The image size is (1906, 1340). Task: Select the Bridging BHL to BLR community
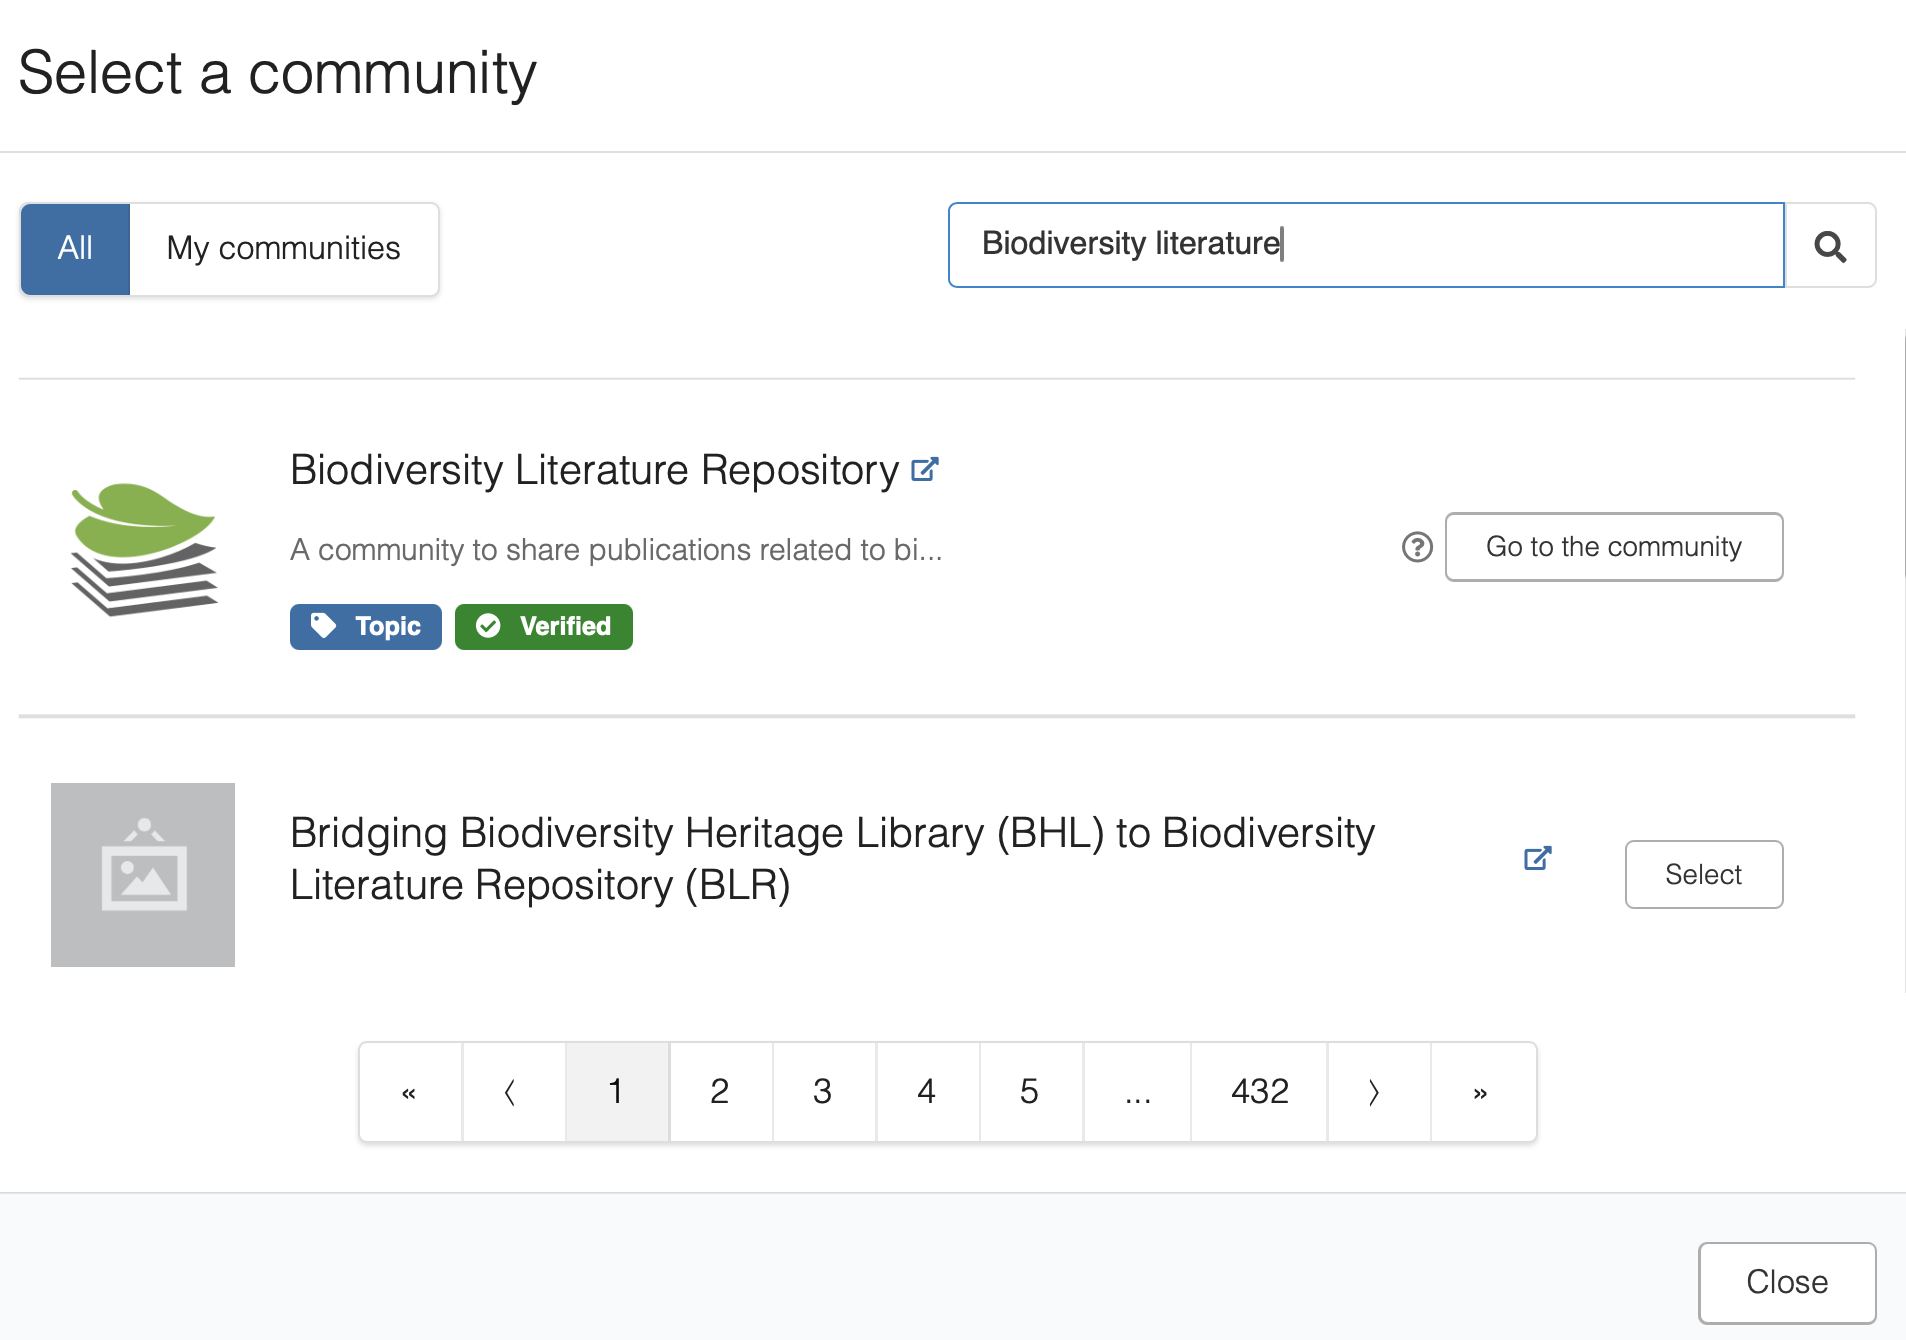(x=1704, y=874)
